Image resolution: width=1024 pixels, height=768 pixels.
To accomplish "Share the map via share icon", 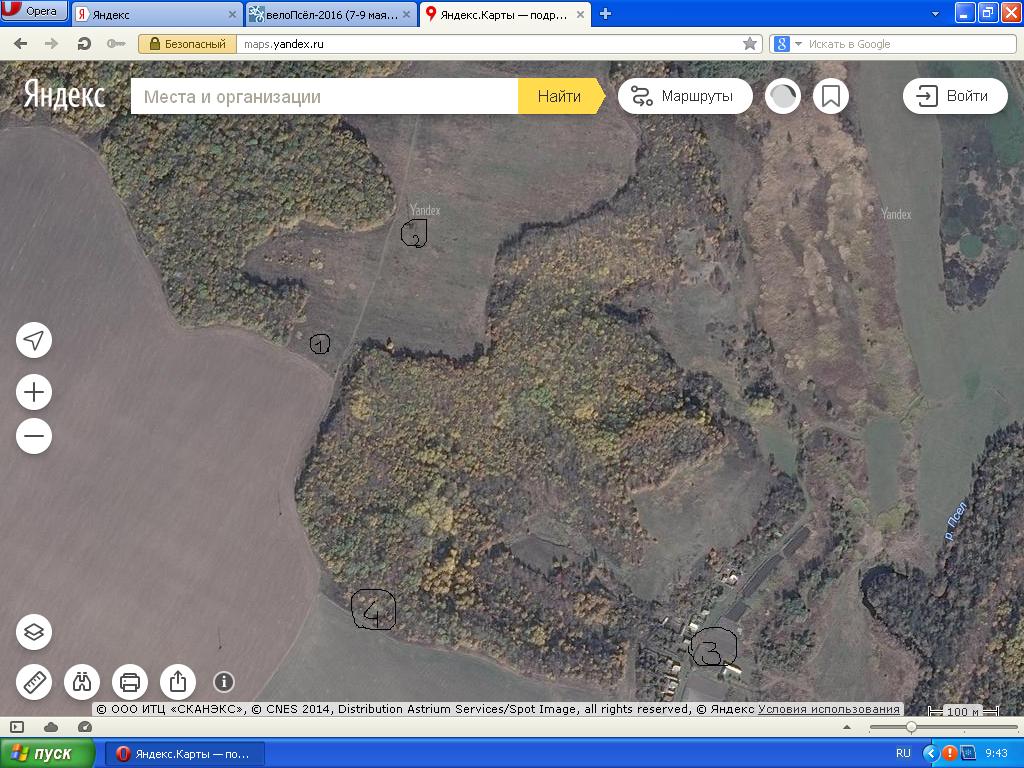I will click(178, 682).
